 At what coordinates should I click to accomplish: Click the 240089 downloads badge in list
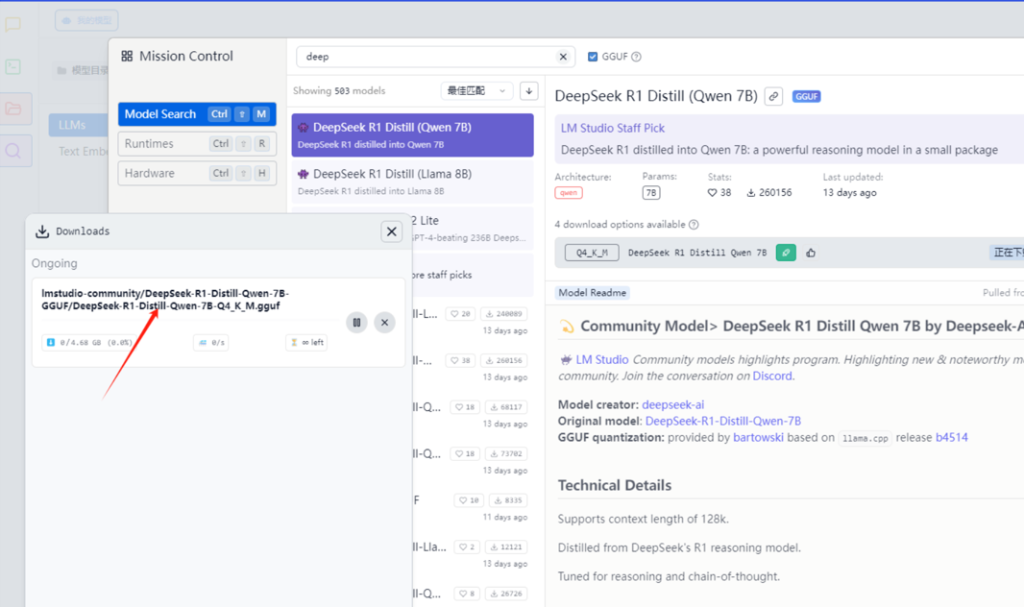(x=505, y=314)
